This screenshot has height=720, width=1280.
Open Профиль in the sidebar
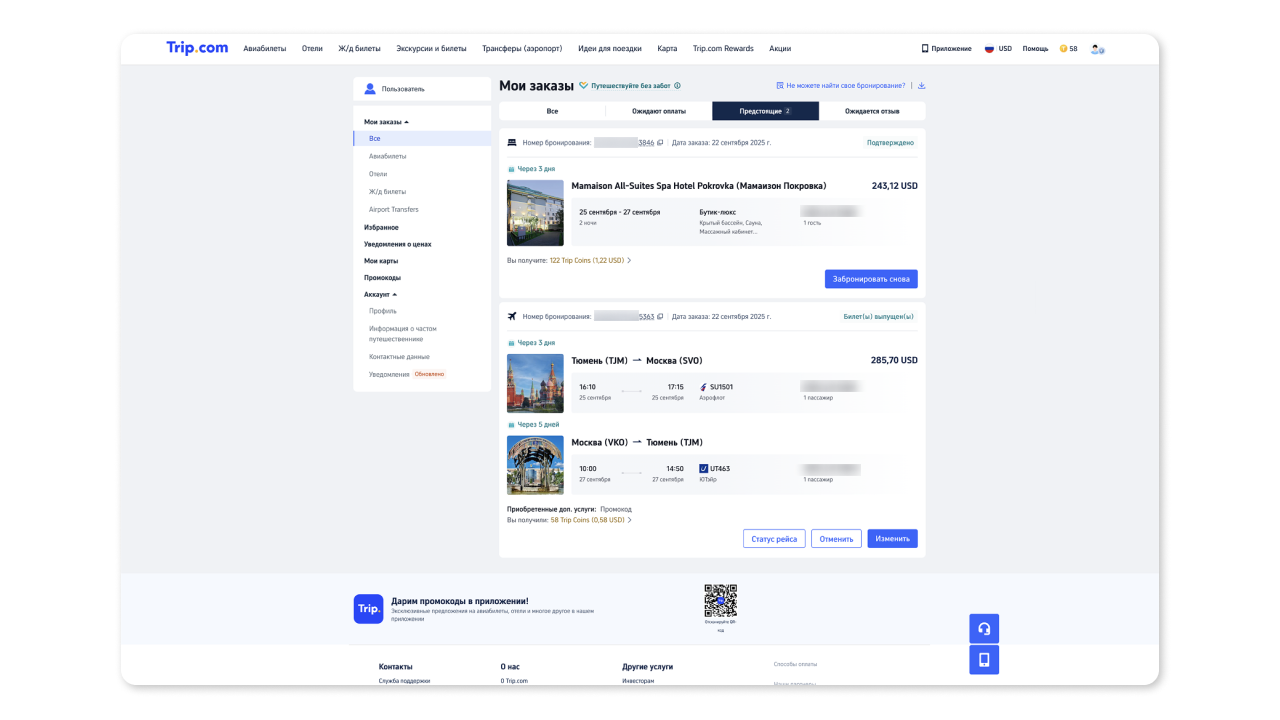point(383,311)
